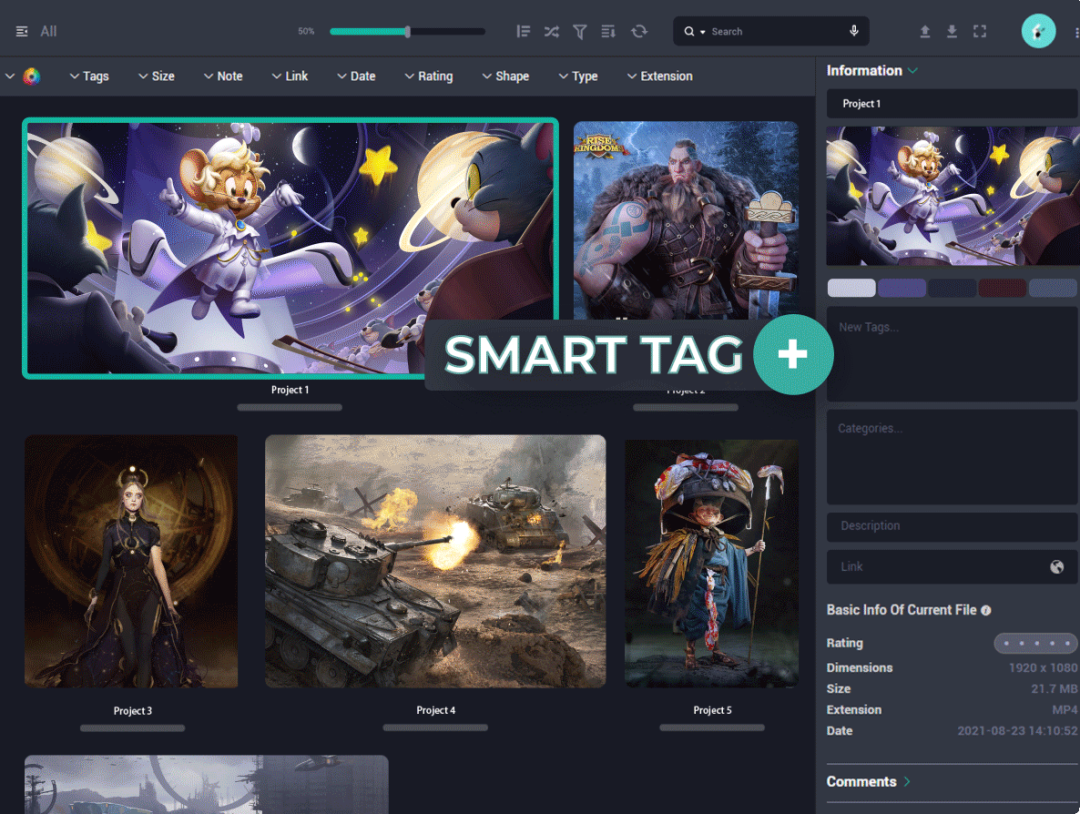Open the filter funnel icon

[x=580, y=32]
